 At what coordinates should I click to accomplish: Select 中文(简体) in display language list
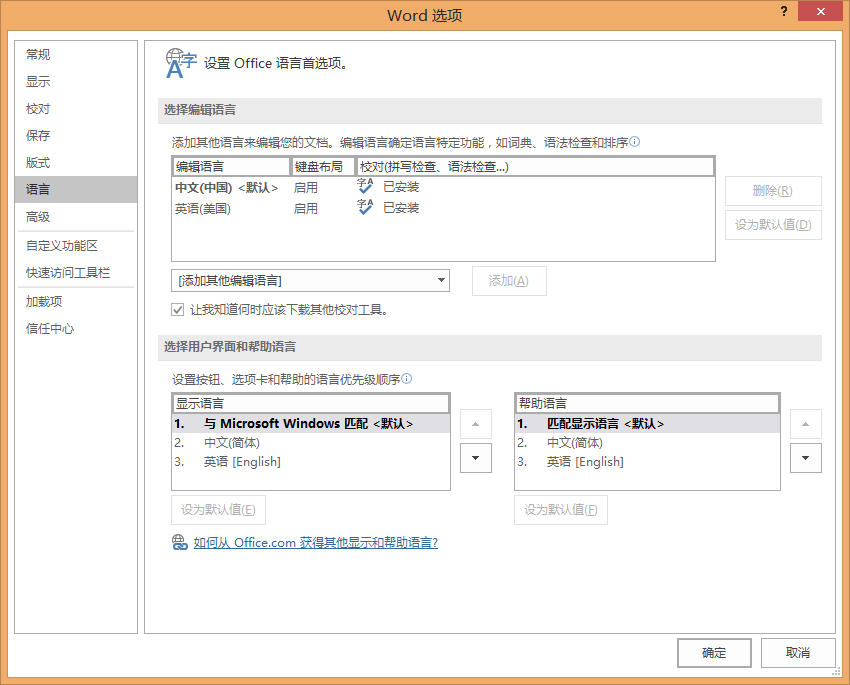point(232,443)
